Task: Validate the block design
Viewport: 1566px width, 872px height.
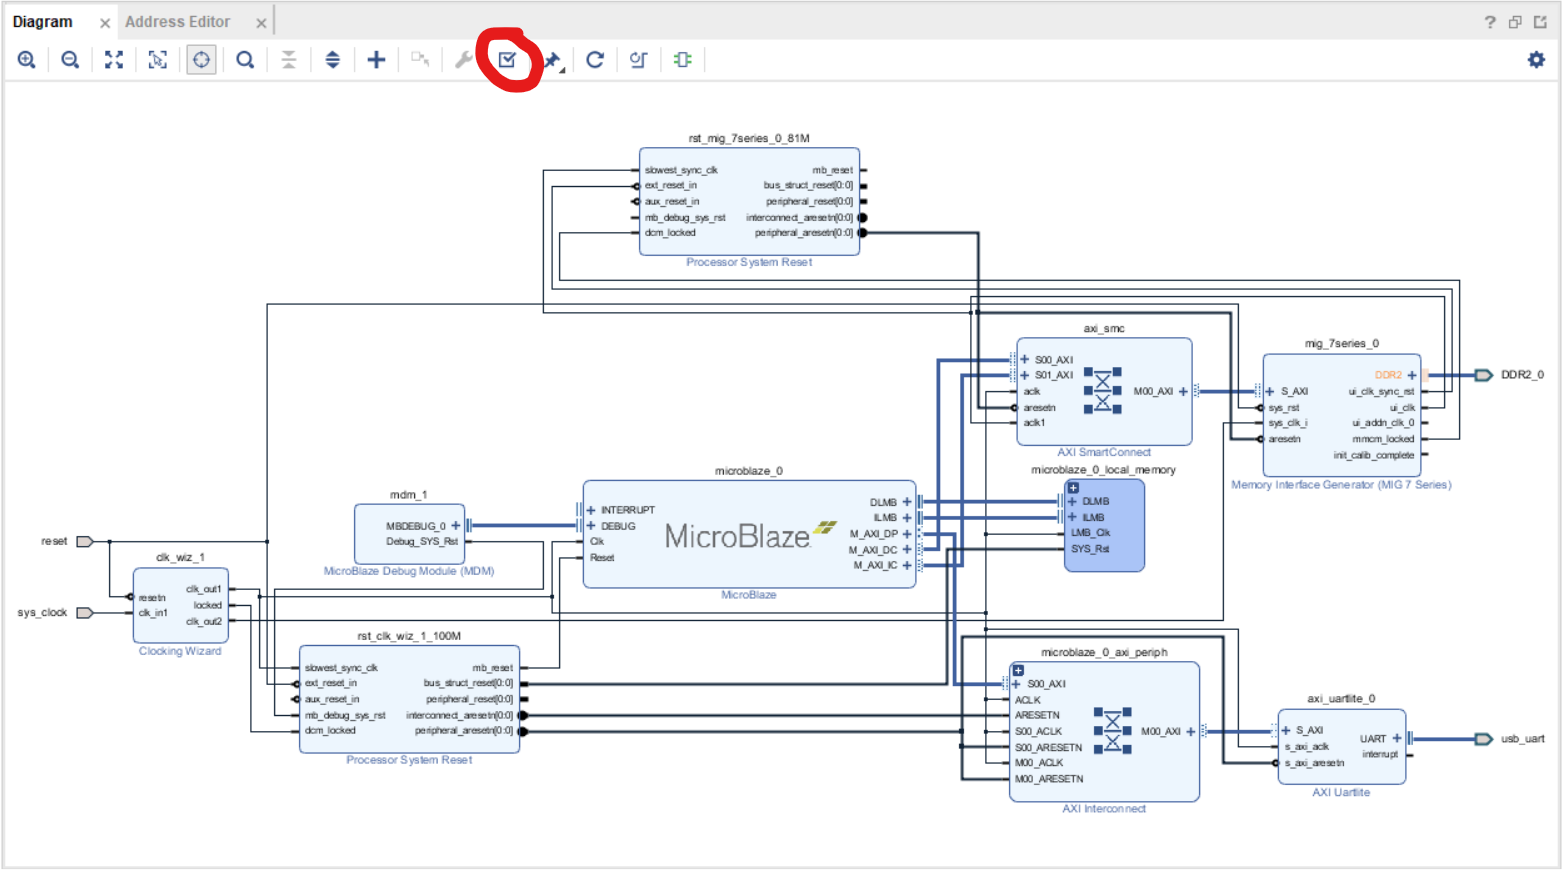Action: point(508,59)
